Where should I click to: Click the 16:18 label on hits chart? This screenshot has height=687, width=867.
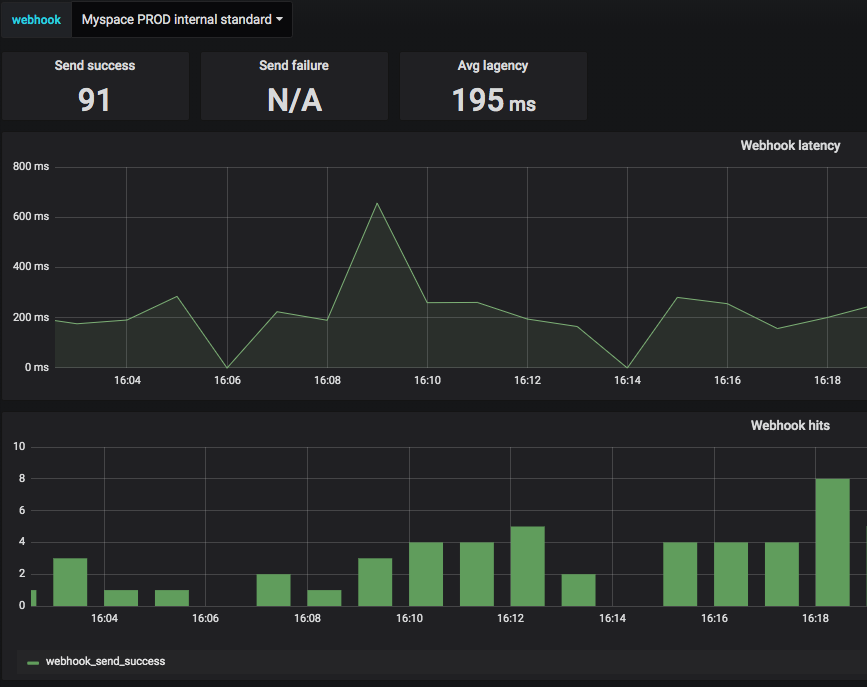click(x=815, y=618)
